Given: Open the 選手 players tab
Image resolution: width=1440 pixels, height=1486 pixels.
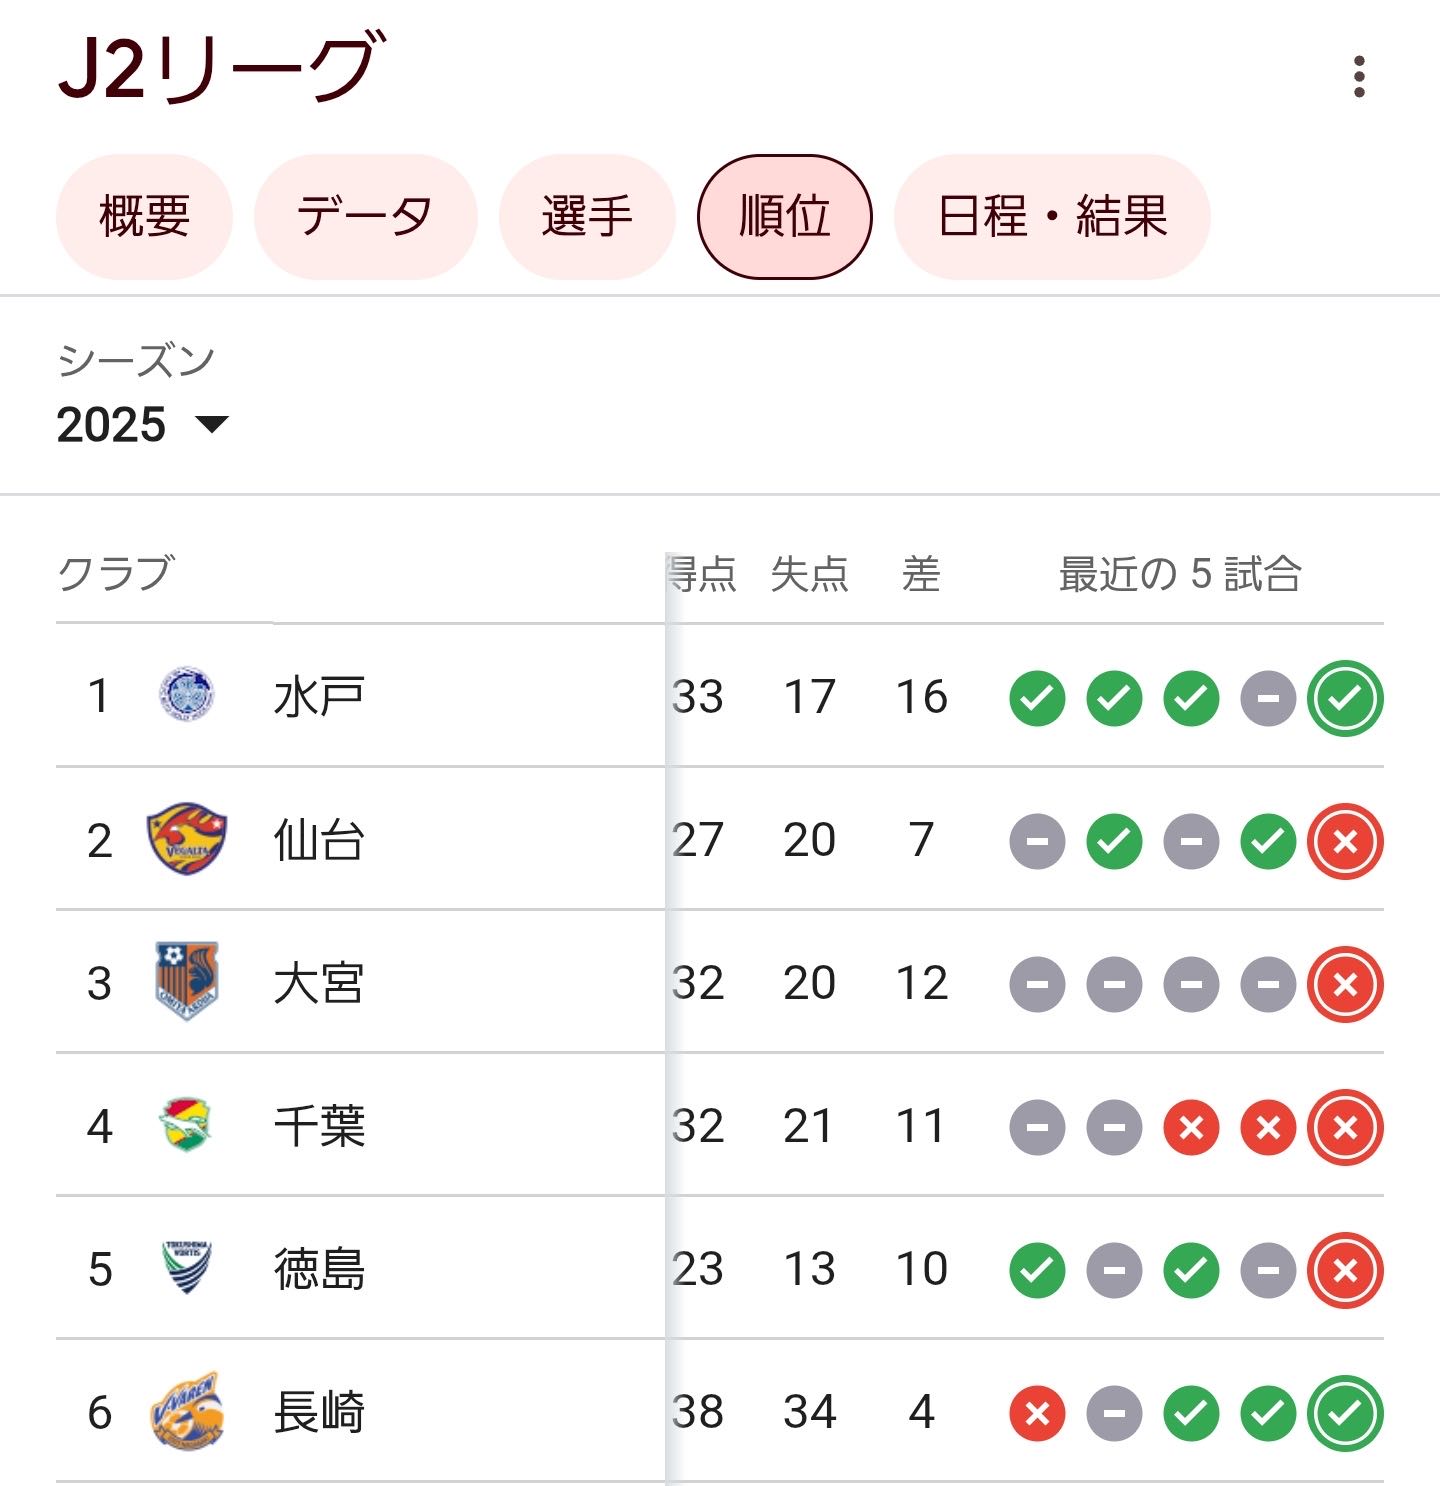Looking at the screenshot, I should [x=587, y=216].
